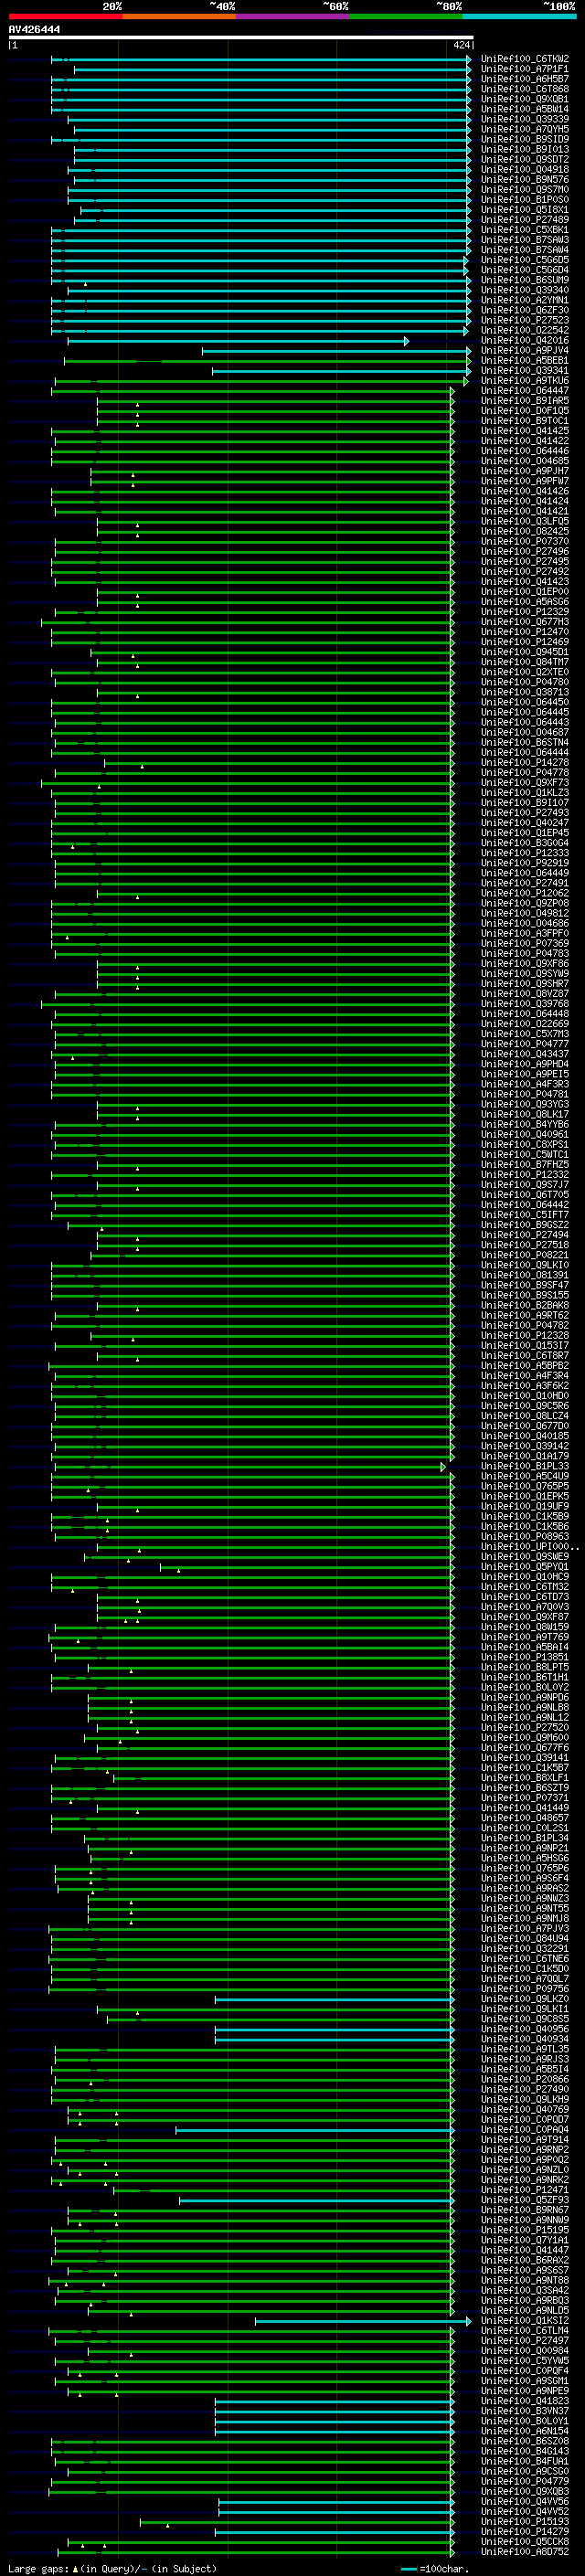The width and height of the screenshot is (585, 2576).
Task: Select UniRef100_A9PJV4 label
Action: [x=525, y=350]
